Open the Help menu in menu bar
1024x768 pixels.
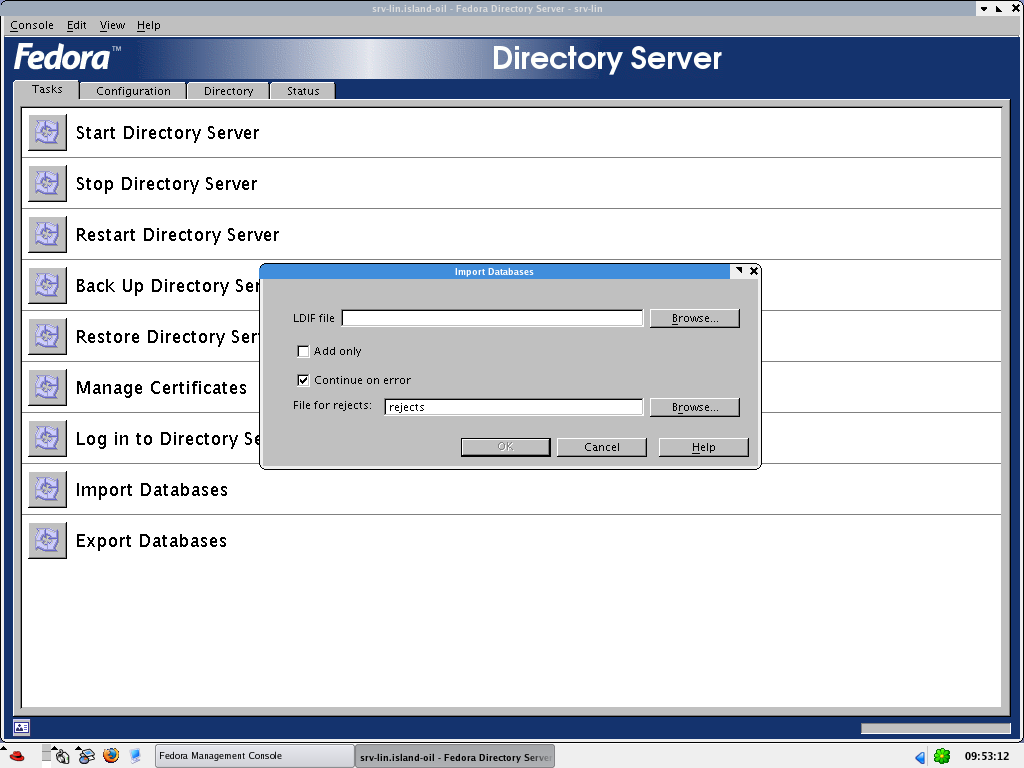pos(148,25)
